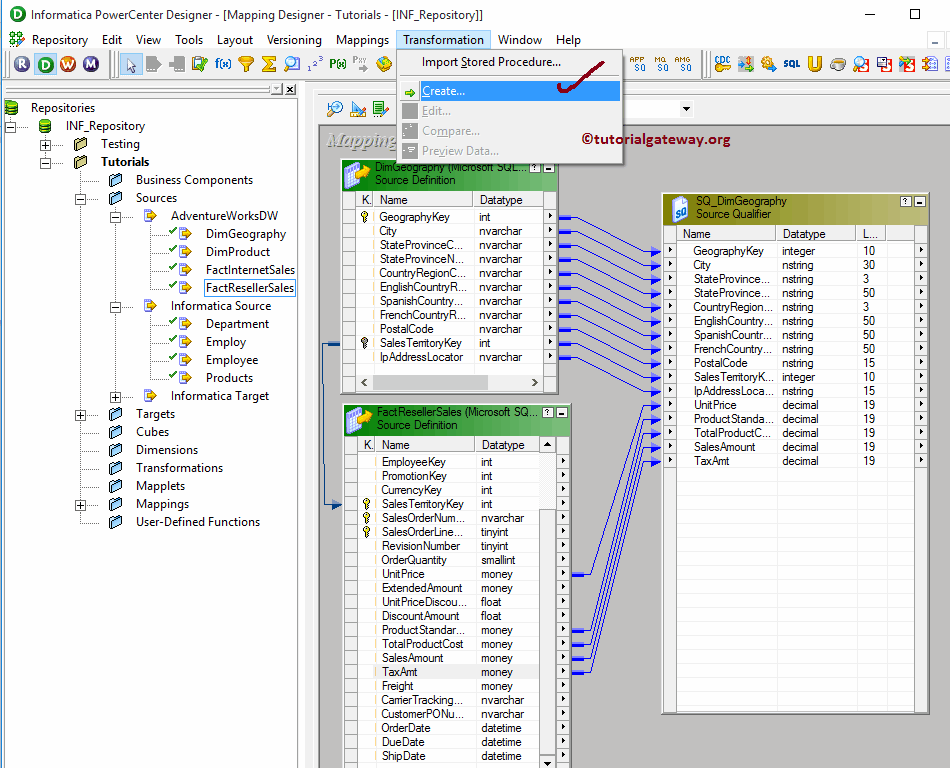Expand the Mappings node in the repository tree
Screen dimensions: 950x768
(x=81, y=504)
